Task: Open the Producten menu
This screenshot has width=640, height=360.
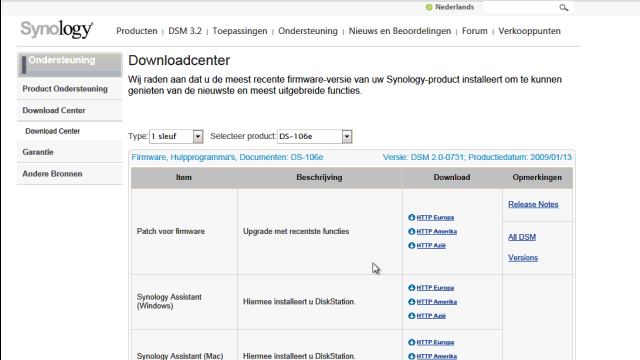Action: click(x=137, y=31)
